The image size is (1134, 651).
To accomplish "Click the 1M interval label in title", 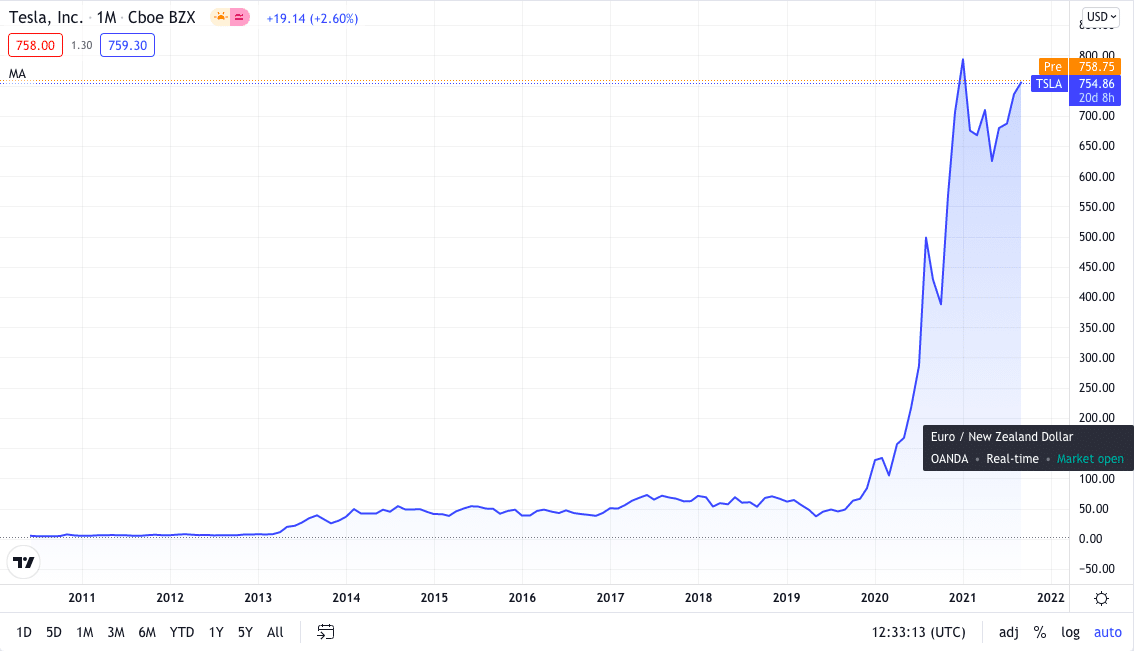I will click(x=106, y=17).
